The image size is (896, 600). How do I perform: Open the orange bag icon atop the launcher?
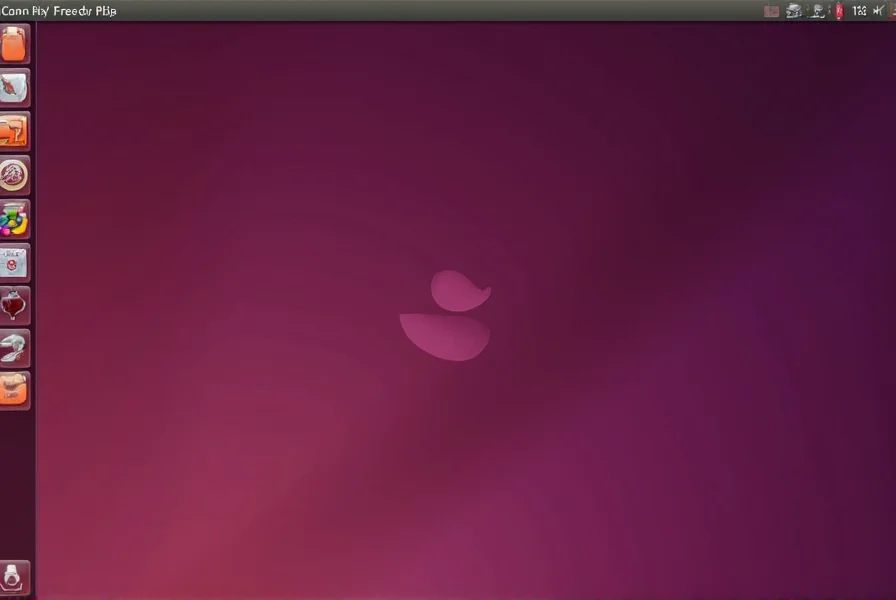(x=14, y=44)
